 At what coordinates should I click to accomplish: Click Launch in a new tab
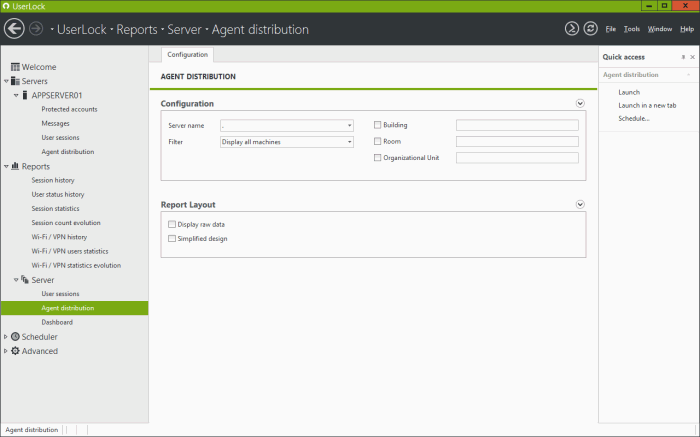tap(647, 105)
